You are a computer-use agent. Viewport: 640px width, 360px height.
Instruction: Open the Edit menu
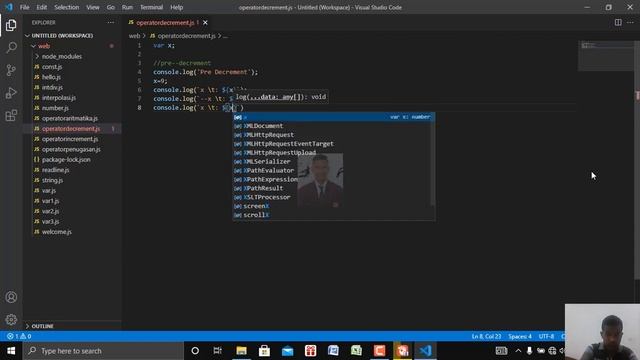click(41, 7)
